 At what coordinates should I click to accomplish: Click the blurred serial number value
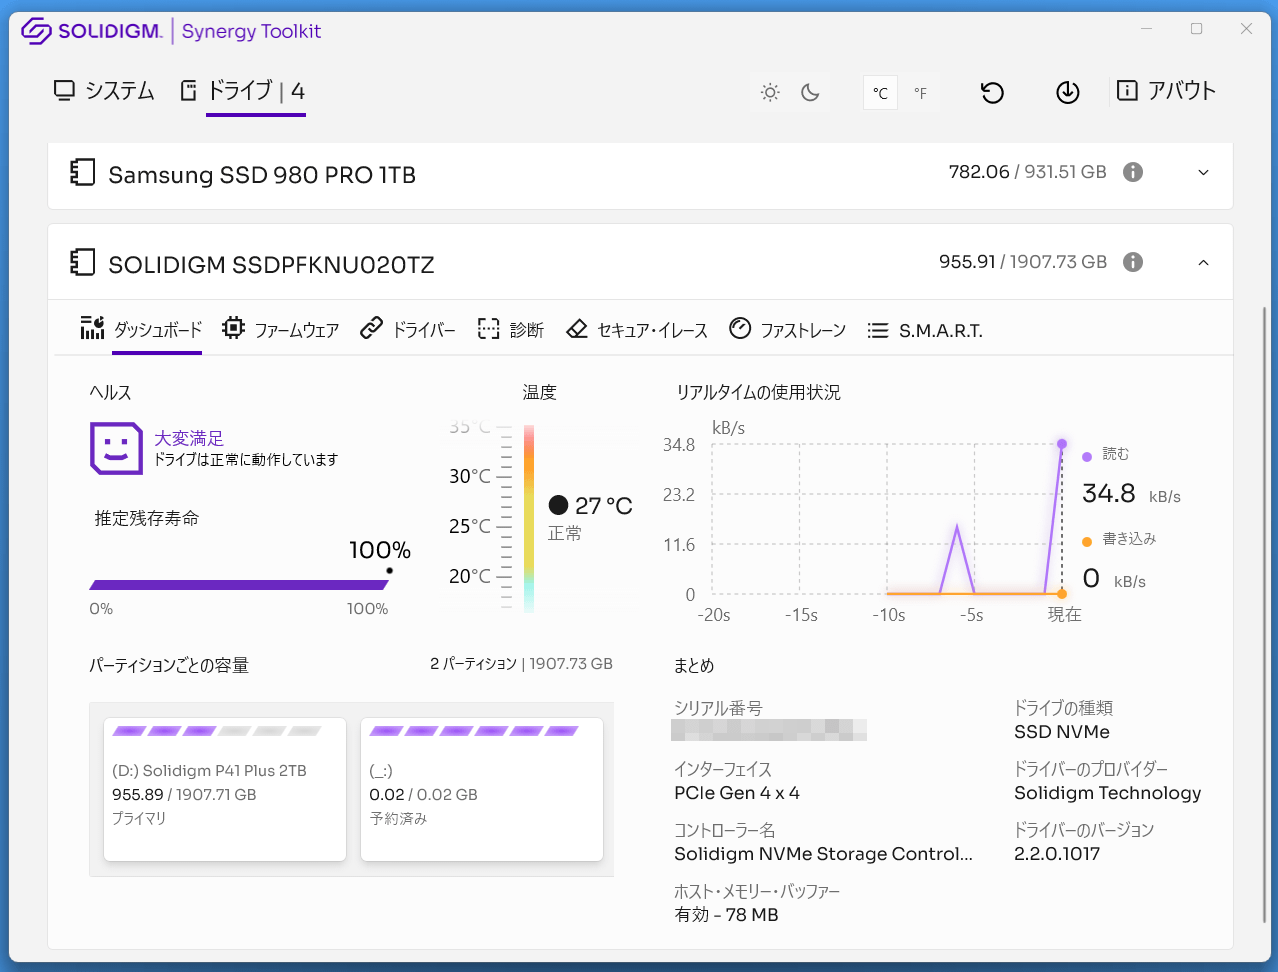click(769, 730)
